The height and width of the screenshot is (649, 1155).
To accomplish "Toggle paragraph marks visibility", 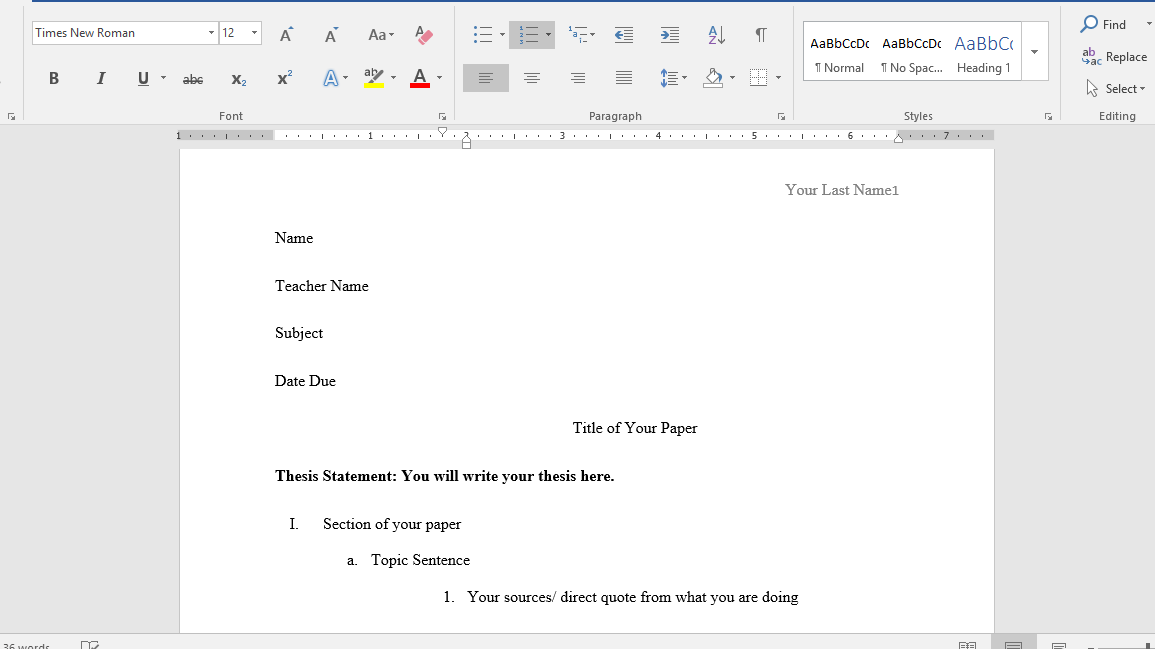I will (761, 34).
